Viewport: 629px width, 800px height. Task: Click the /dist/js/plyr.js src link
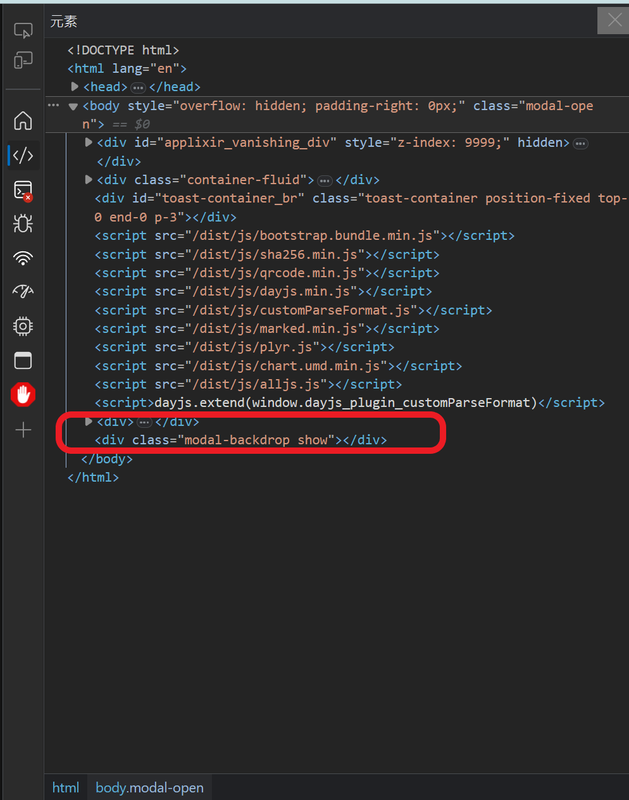[x=252, y=347]
